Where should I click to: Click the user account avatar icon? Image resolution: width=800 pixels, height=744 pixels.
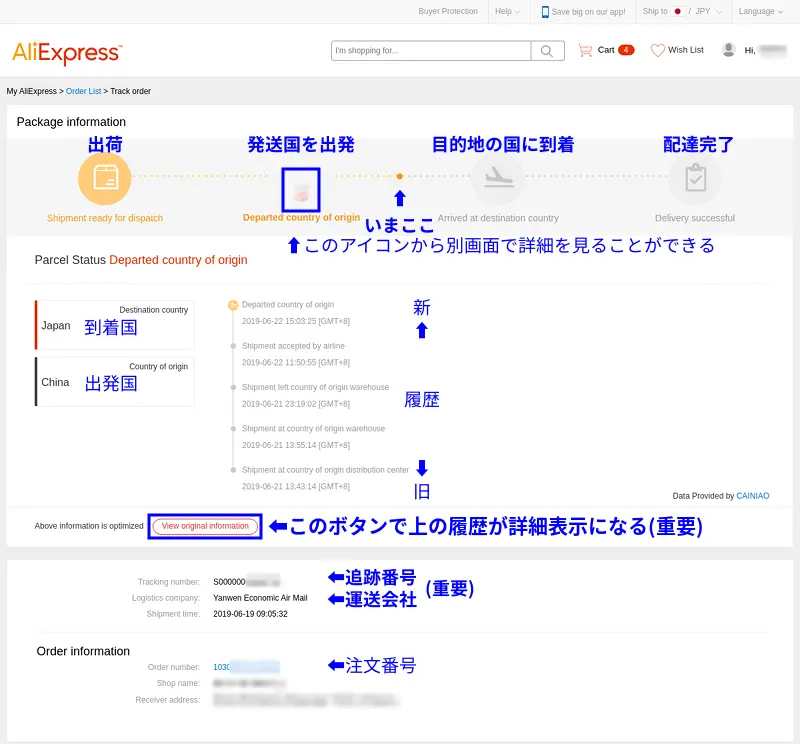click(x=729, y=50)
